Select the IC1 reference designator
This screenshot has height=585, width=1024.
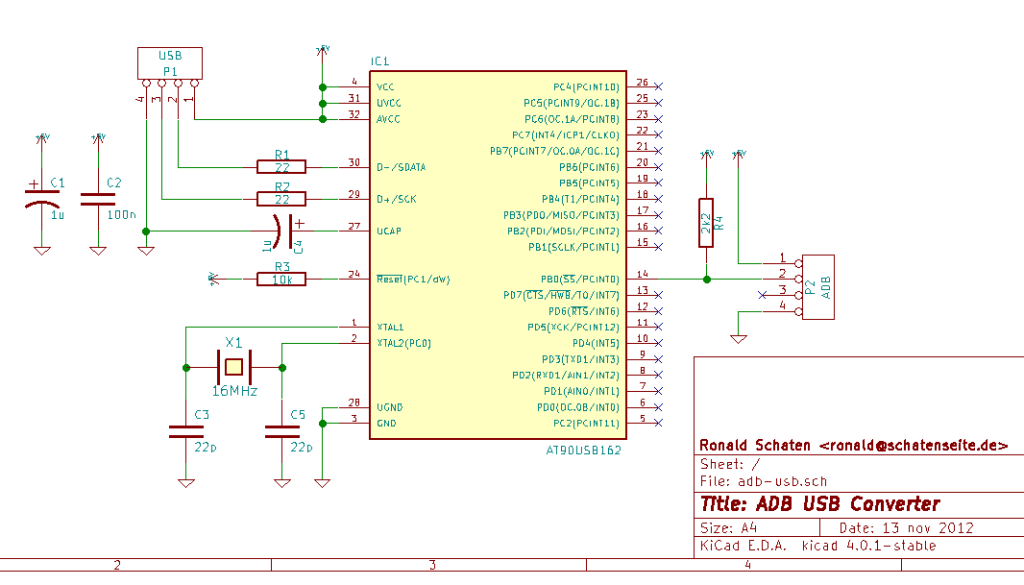coord(381,62)
